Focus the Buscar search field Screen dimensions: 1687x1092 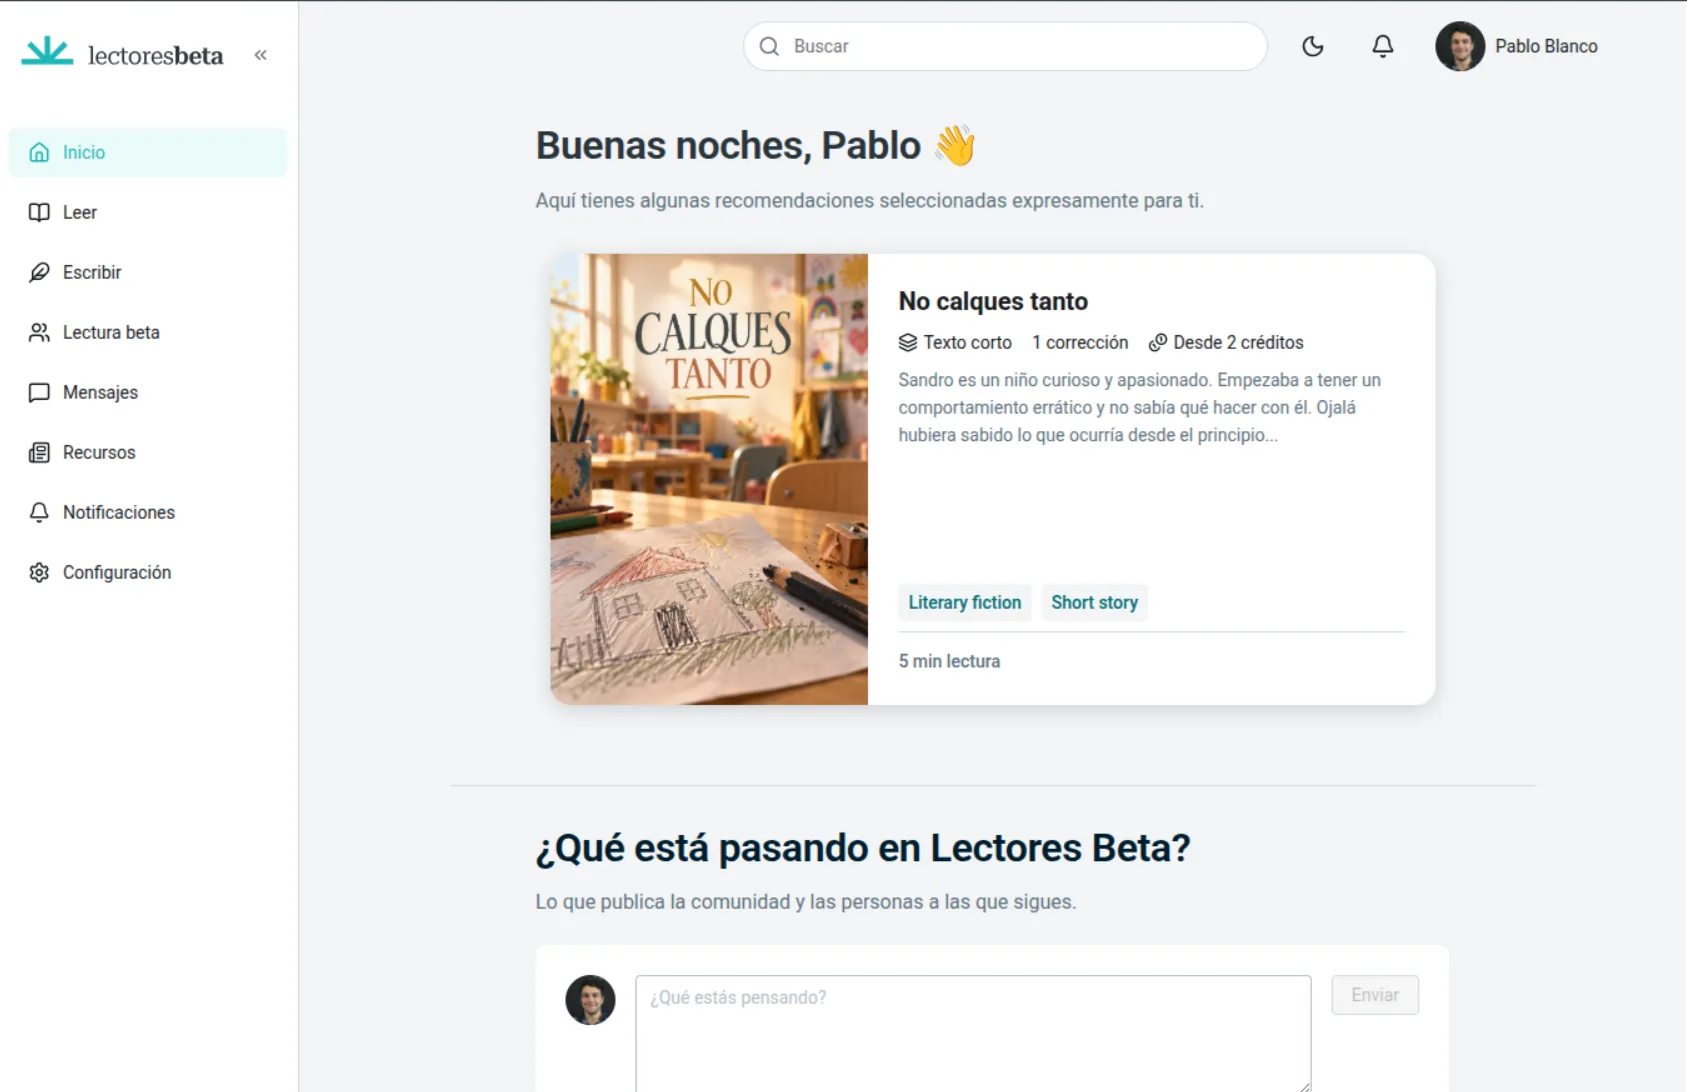(1005, 46)
